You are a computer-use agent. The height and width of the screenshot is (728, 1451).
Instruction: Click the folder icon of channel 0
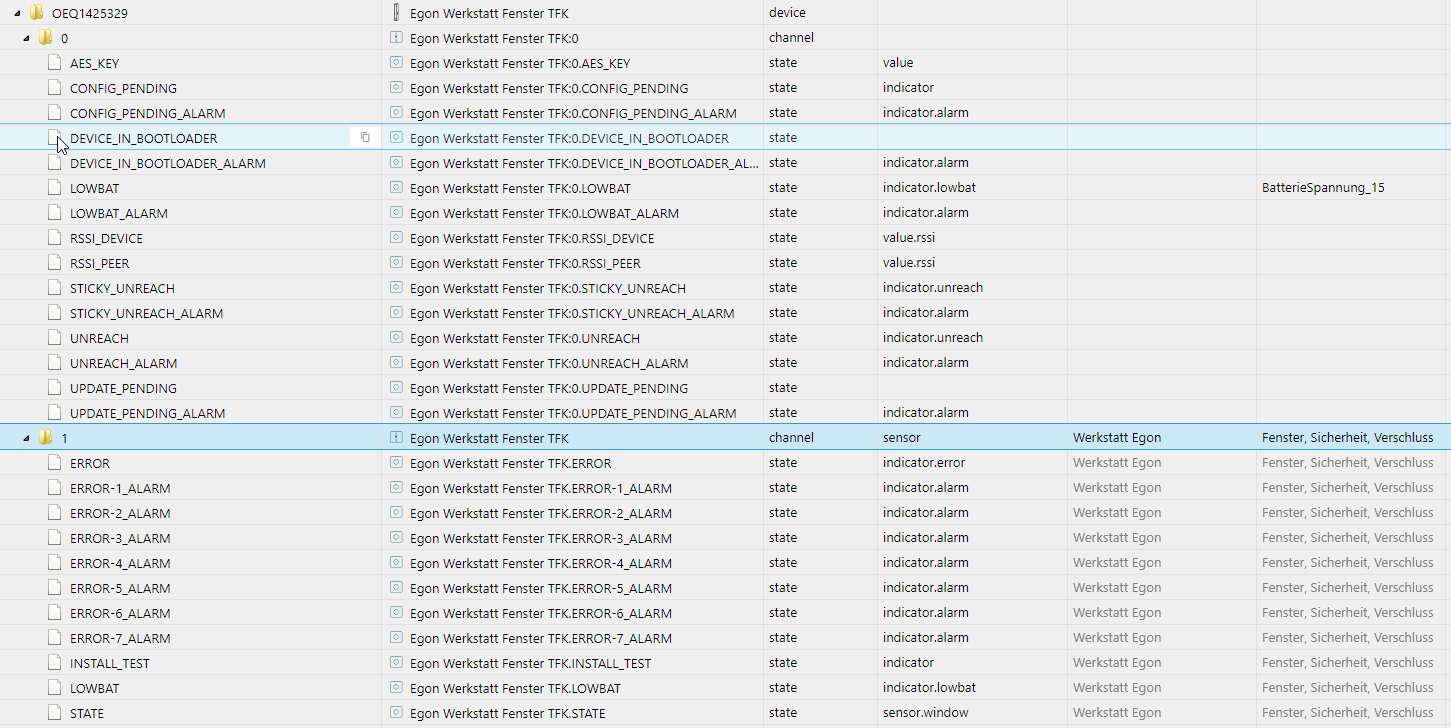click(x=46, y=38)
